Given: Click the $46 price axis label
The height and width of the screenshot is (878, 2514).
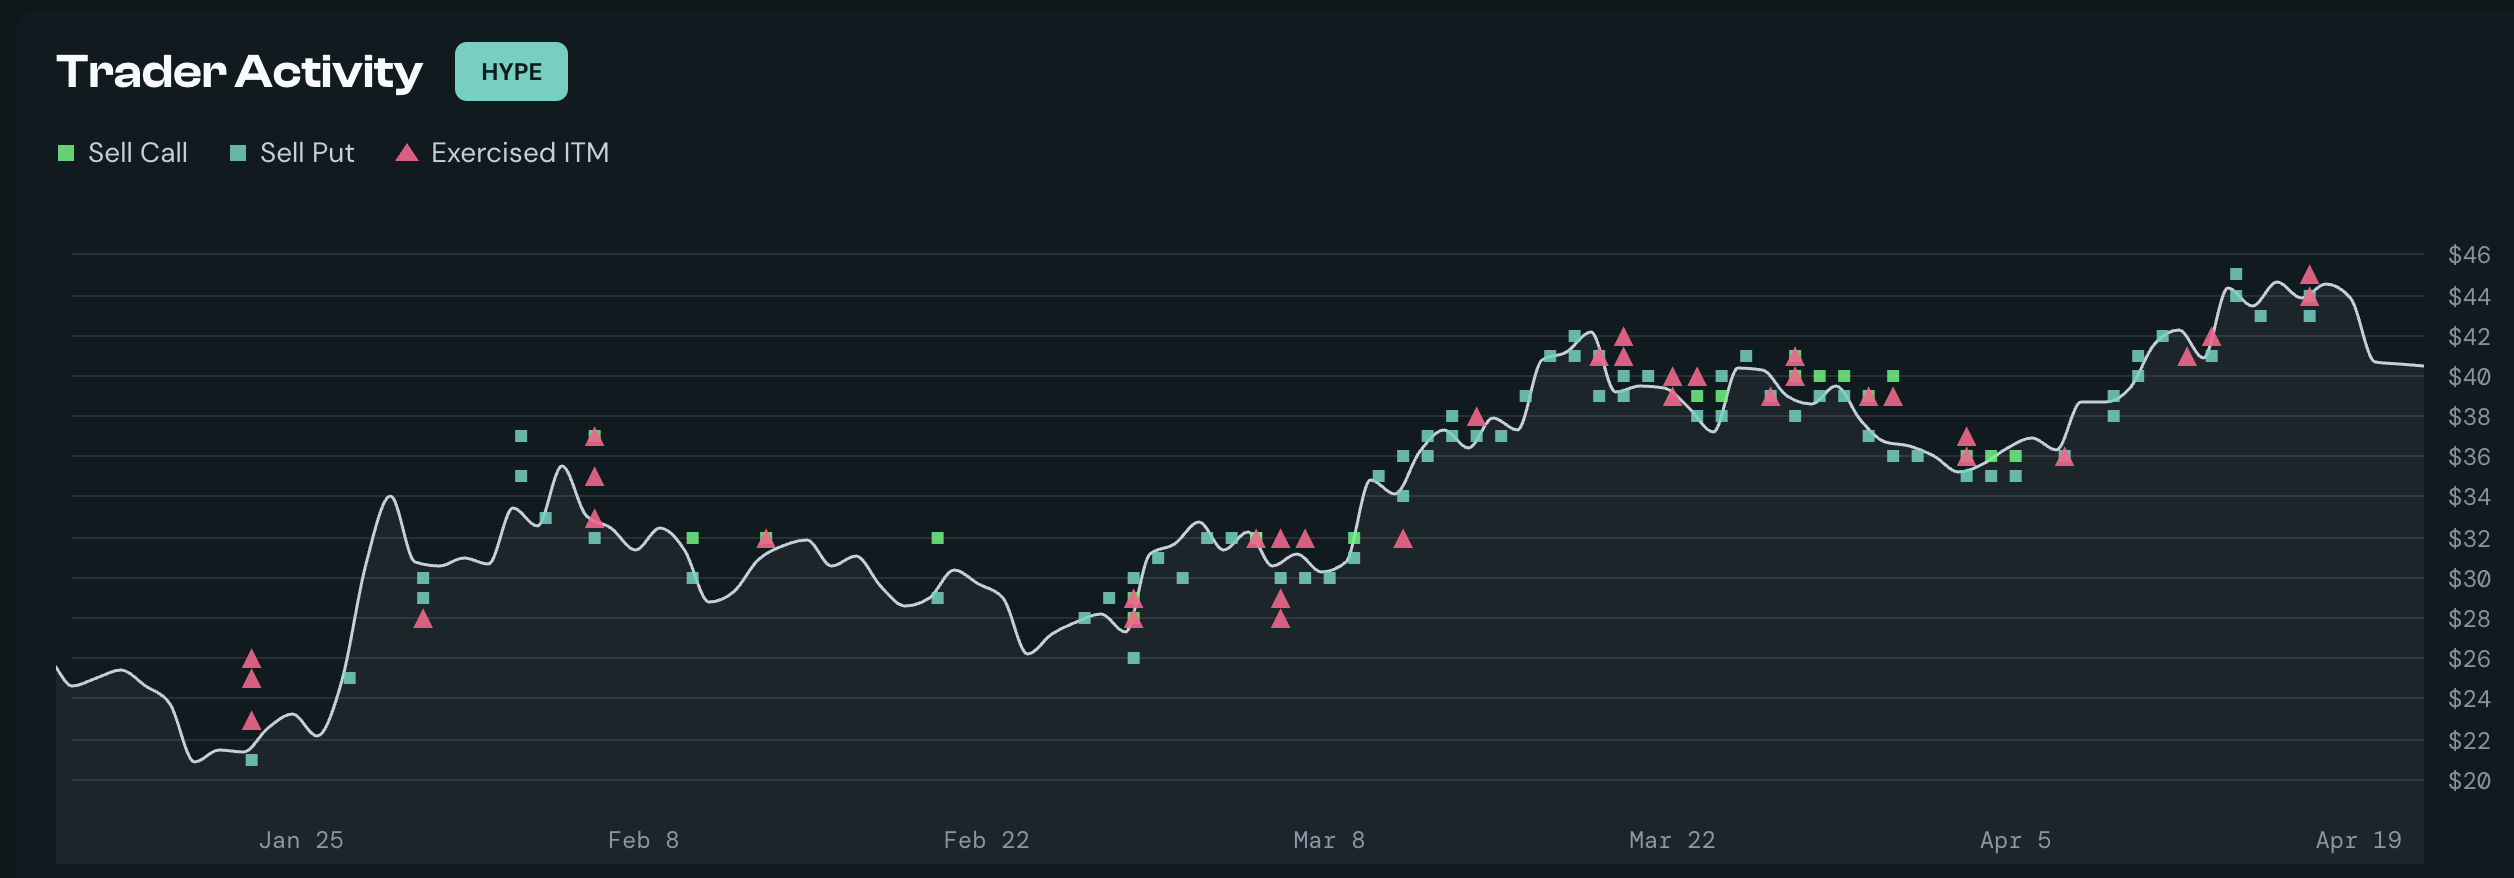Looking at the screenshot, I should pos(2468,255).
